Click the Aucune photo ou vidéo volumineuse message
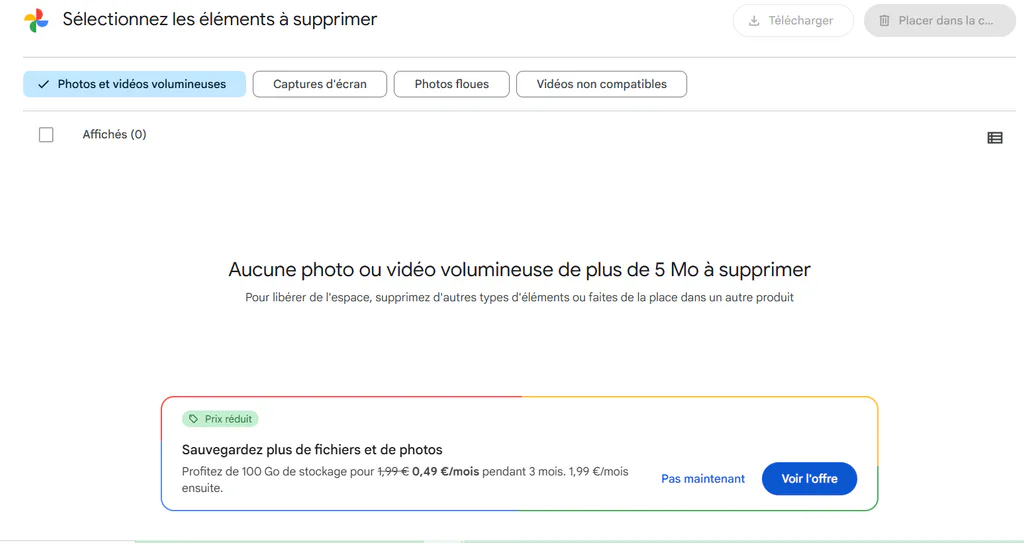Screen dimensions: 1024x543 519,270
